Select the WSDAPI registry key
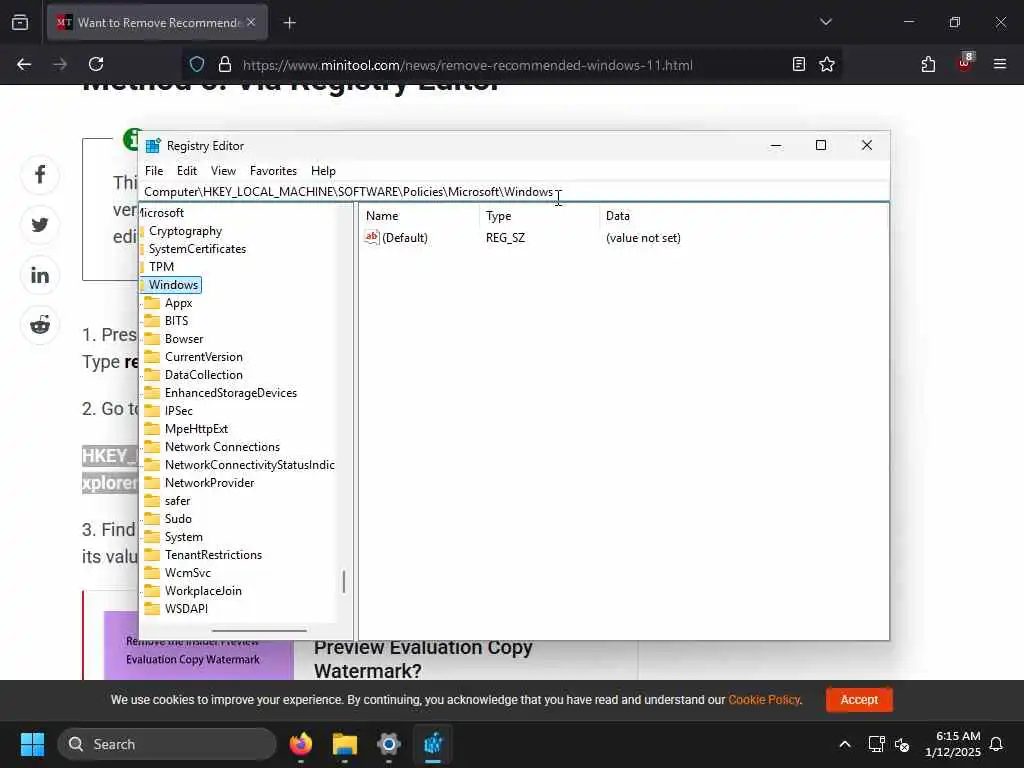1024x768 pixels. [x=186, y=609]
